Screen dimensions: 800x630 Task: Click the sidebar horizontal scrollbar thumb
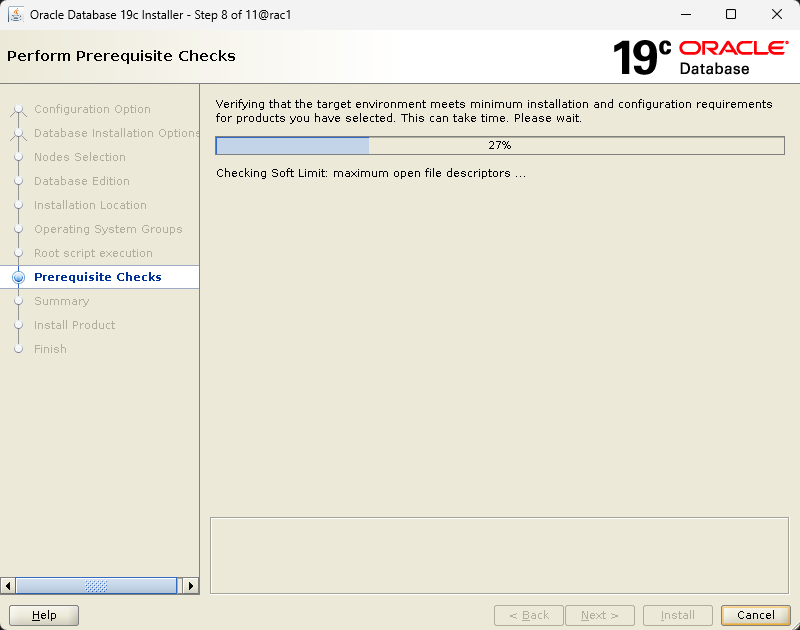(x=96, y=586)
